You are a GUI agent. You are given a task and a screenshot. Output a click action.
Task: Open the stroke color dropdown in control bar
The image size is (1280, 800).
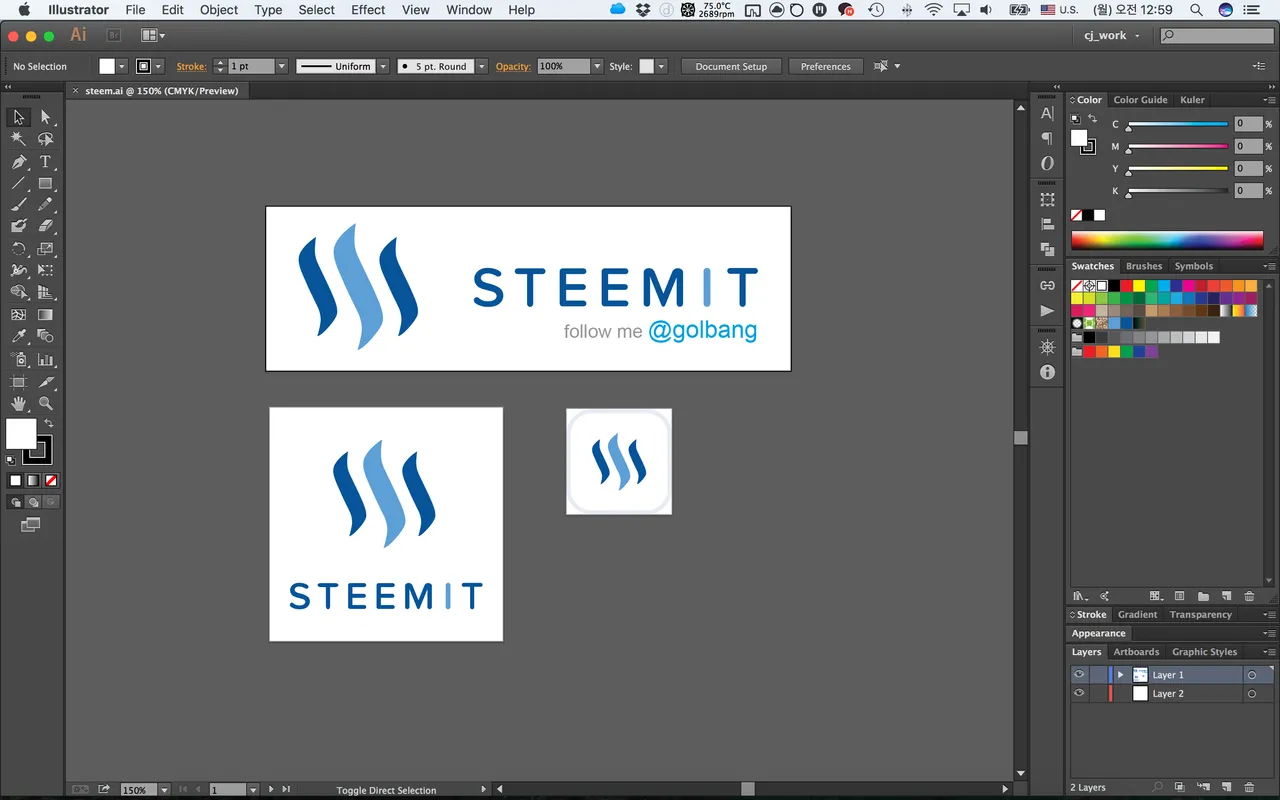158,67
